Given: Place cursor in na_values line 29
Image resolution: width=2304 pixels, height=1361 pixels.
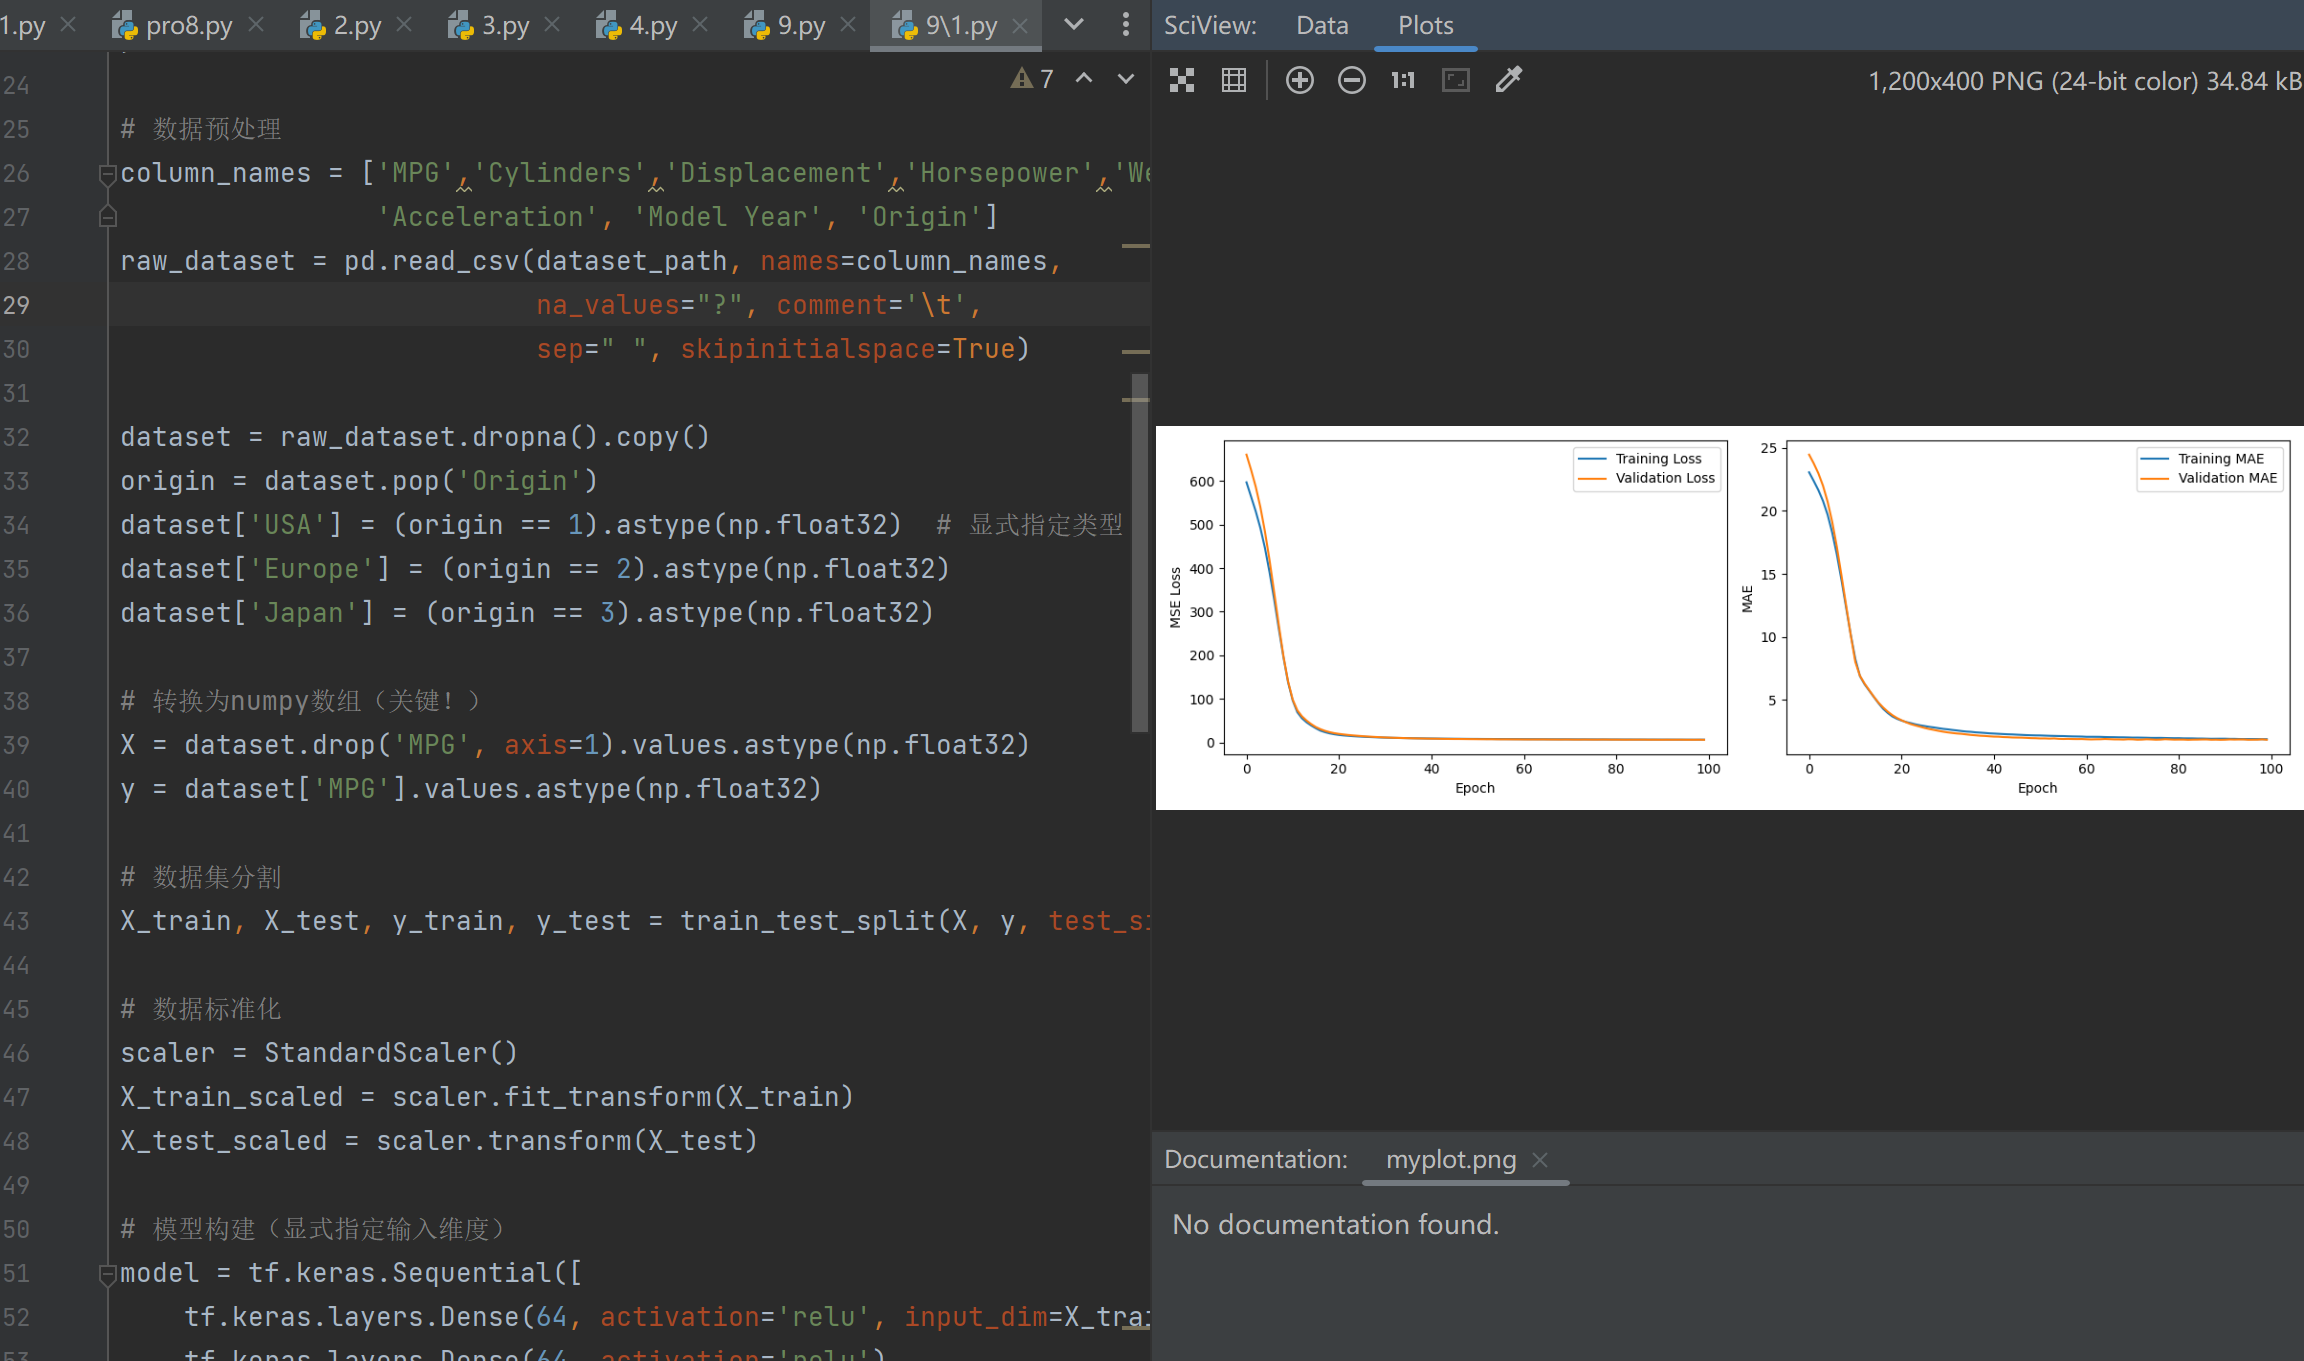Looking at the screenshot, I should (x=758, y=305).
